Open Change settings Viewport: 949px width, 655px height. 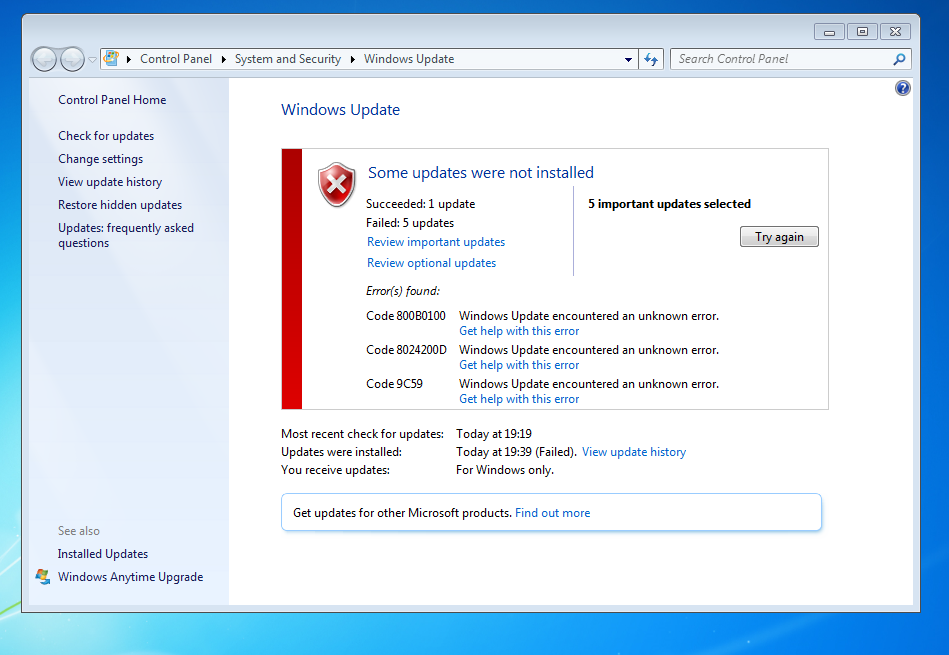click(x=100, y=159)
